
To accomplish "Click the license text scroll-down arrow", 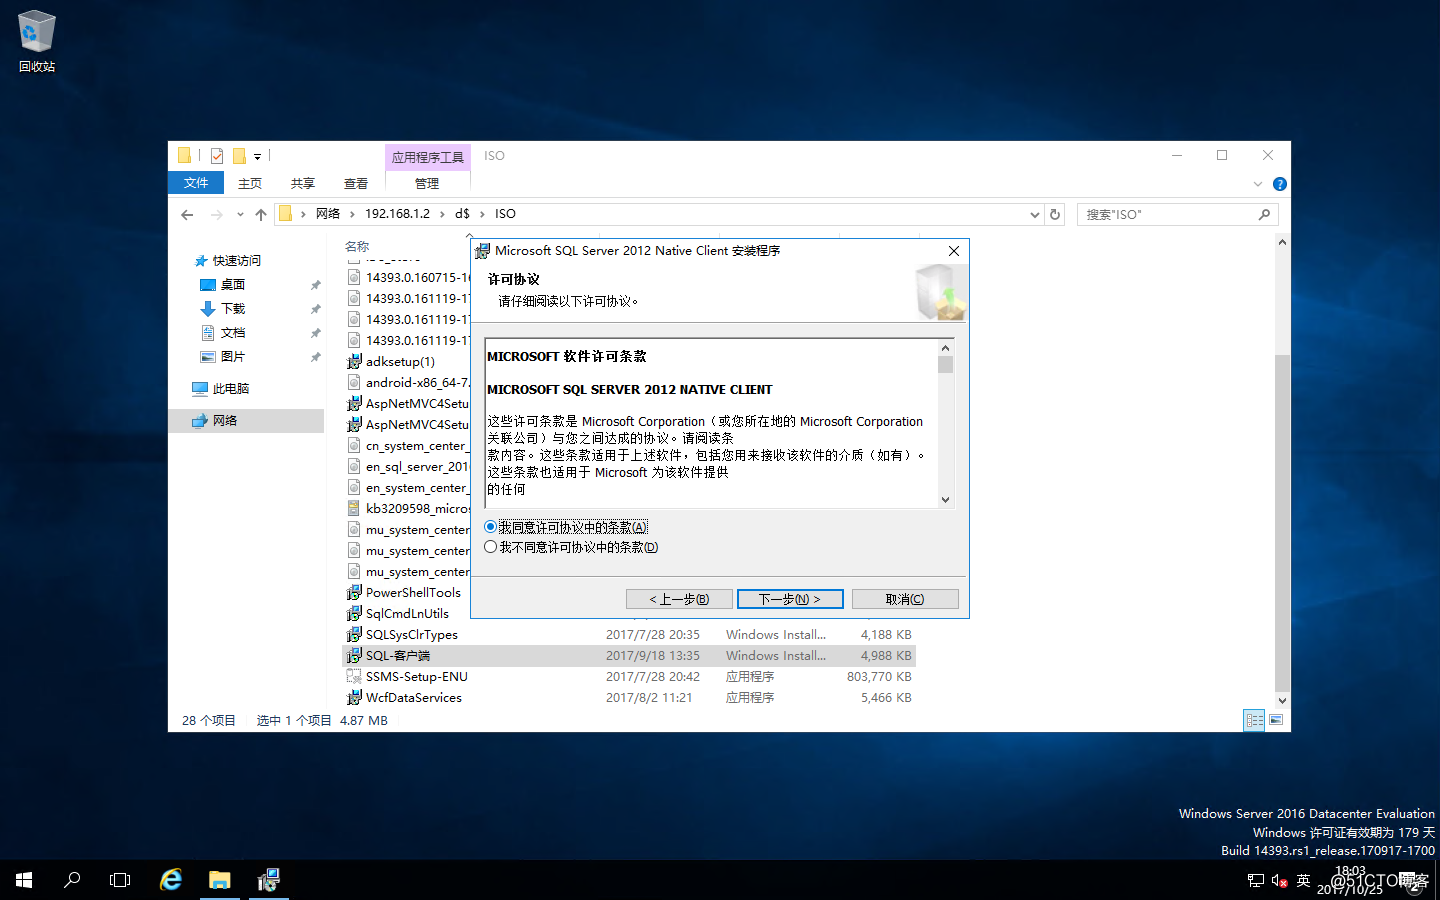I will [x=945, y=499].
